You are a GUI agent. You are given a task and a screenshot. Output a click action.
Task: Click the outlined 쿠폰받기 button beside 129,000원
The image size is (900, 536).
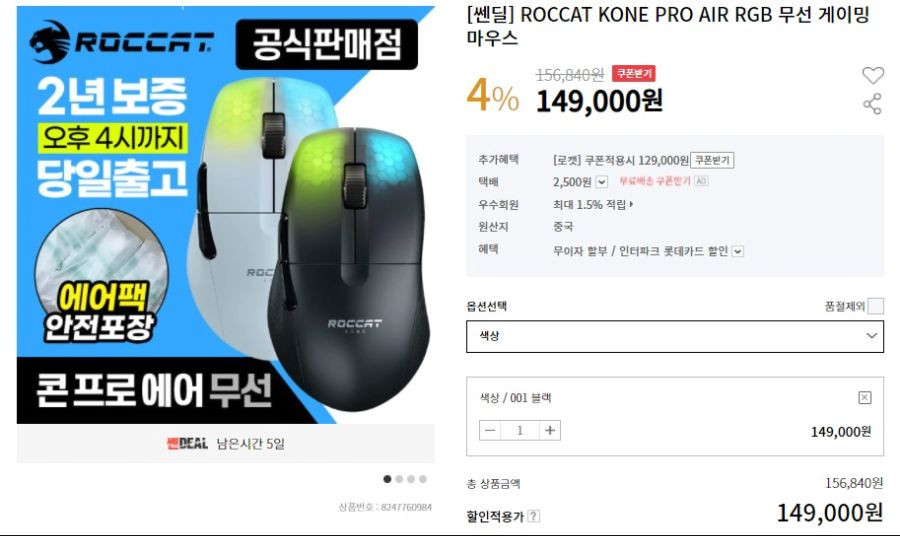712,160
